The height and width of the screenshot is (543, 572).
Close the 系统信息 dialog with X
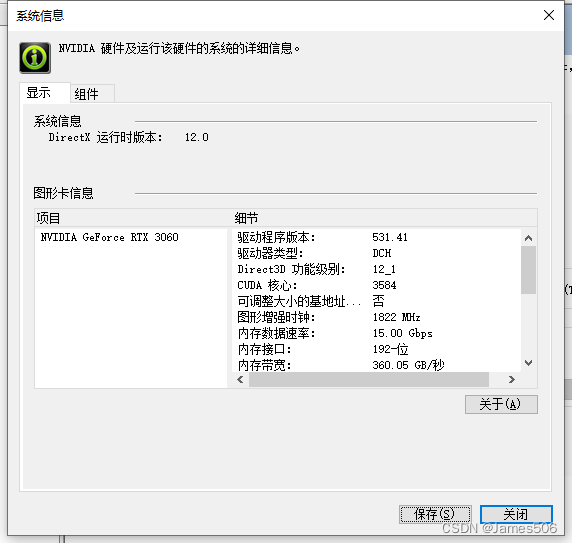coord(549,15)
